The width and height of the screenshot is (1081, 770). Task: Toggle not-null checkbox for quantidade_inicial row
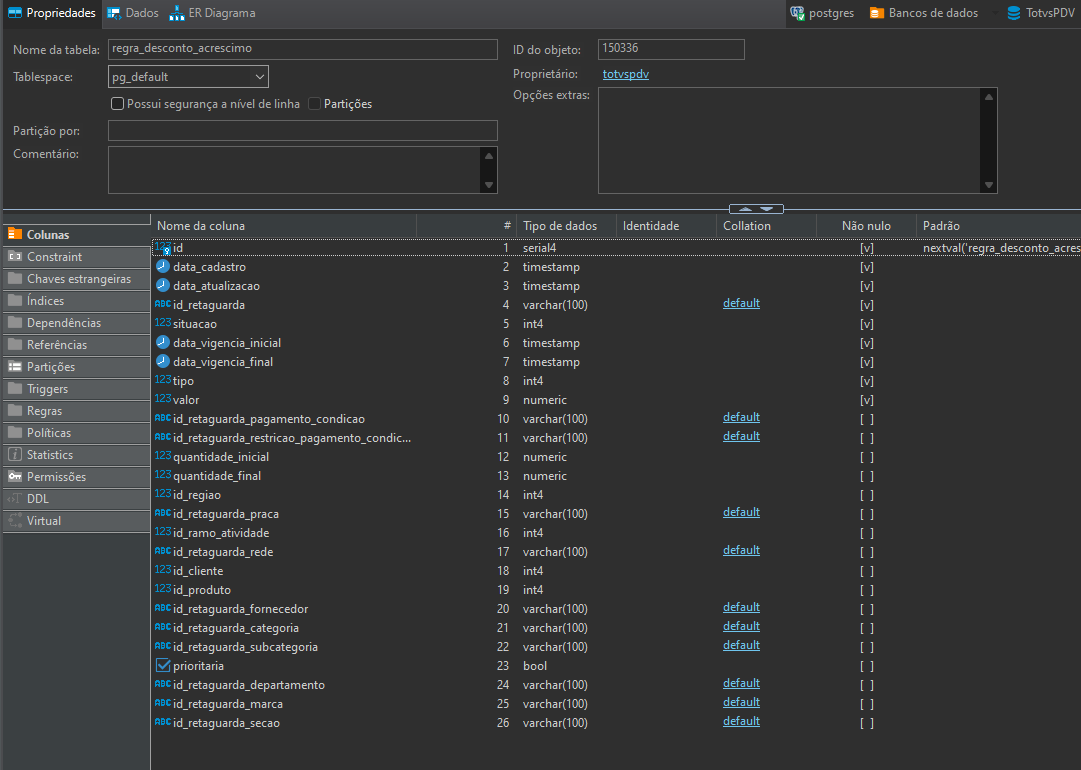click(866, 457)
